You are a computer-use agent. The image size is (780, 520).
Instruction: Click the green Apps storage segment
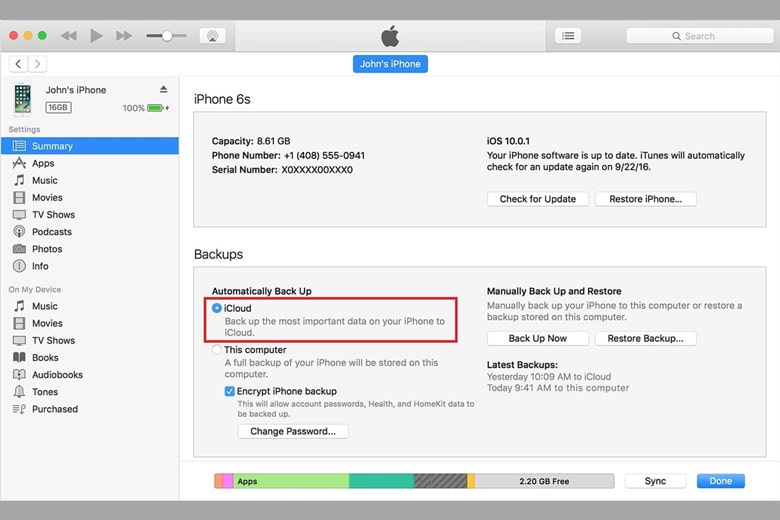(x=291, y=481)
